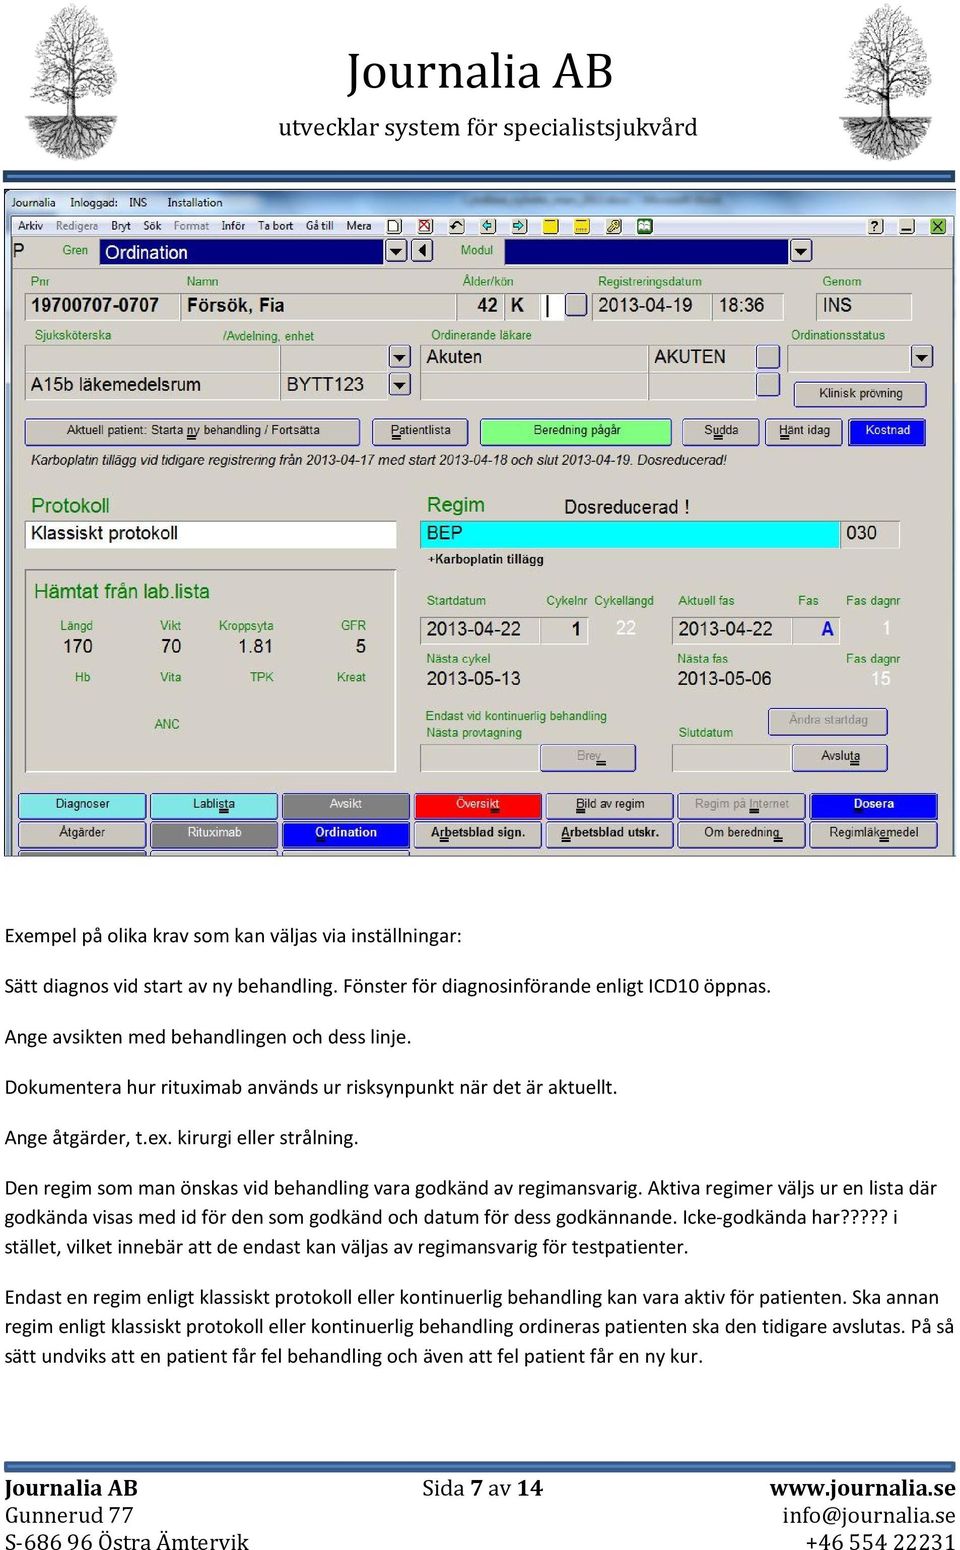
Task: Click the yellow note icon with dotted line
Action: point(582,226)
